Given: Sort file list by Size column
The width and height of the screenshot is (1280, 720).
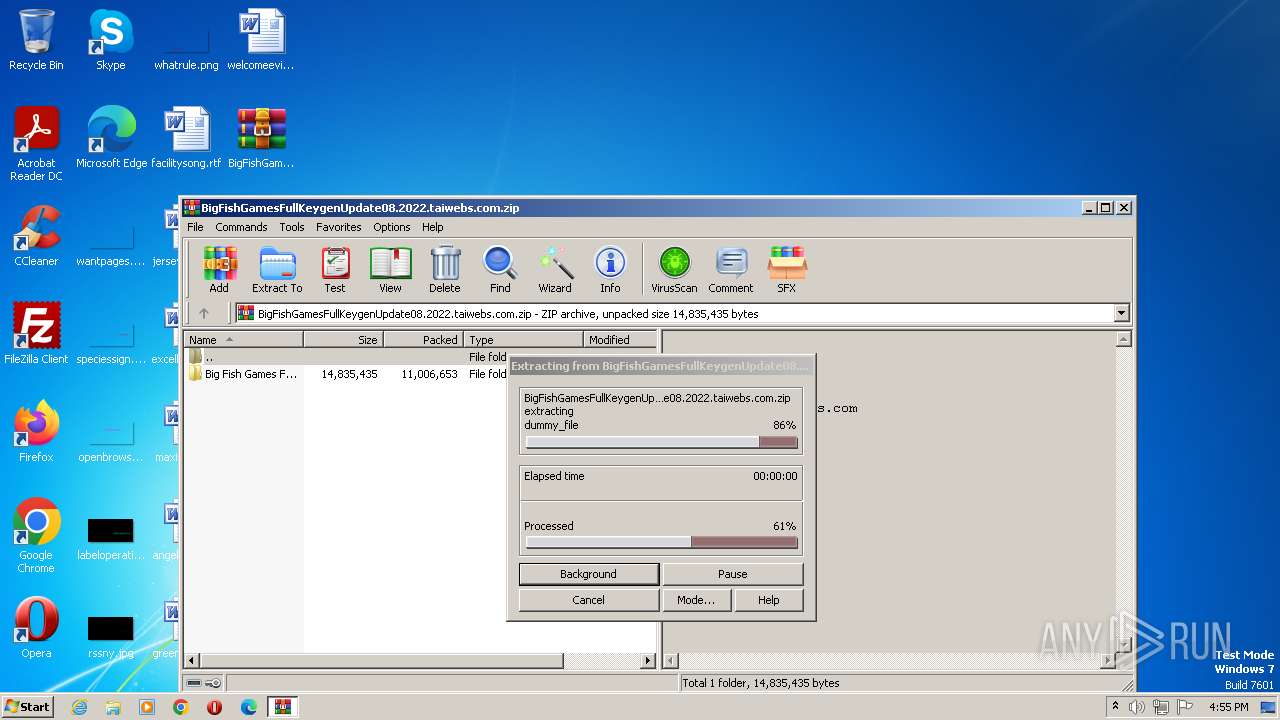Looking at the screenshot, I should tap(344, 340).
